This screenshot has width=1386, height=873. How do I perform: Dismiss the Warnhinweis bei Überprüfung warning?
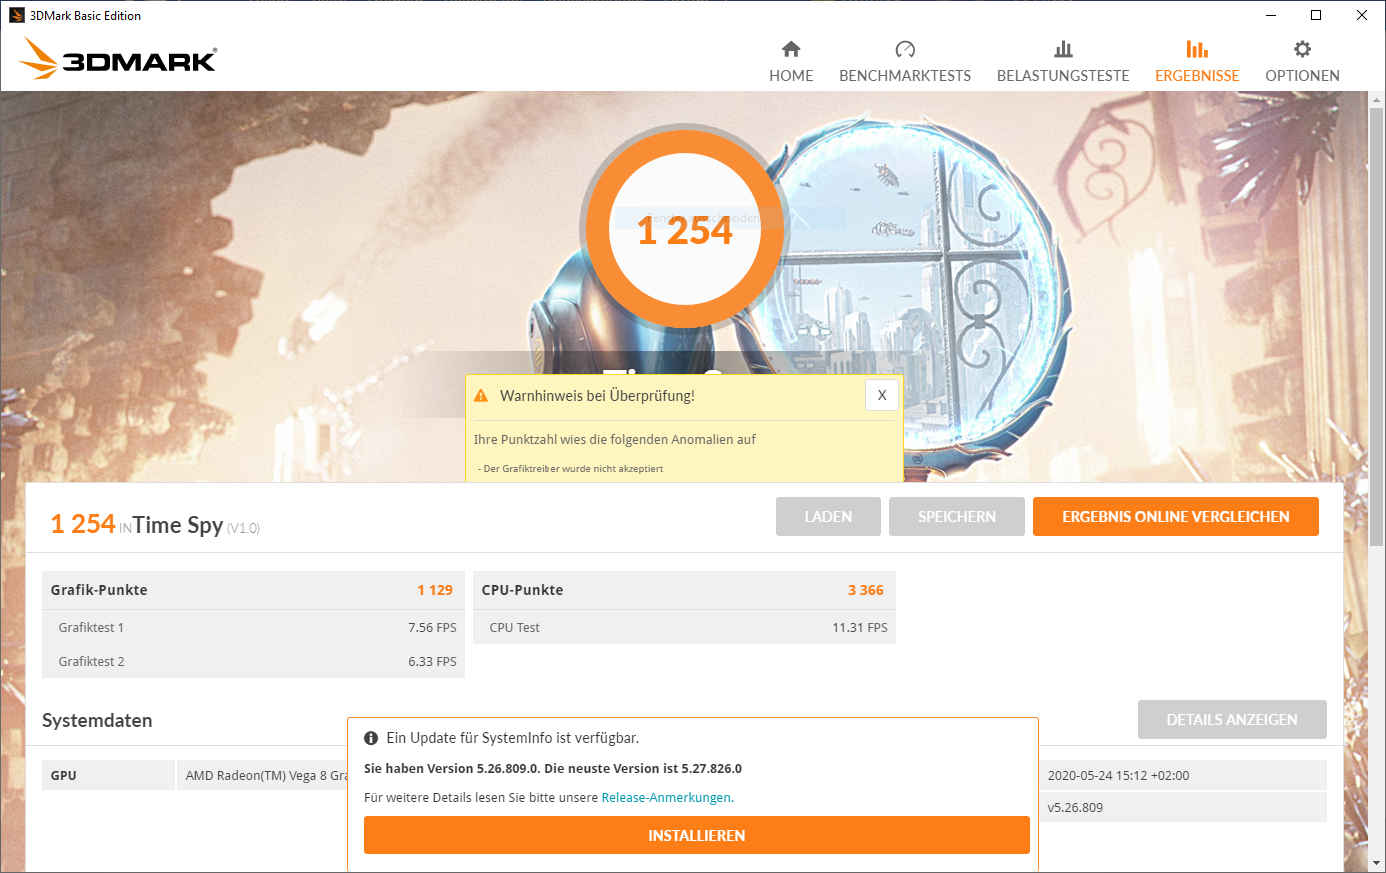tap(882, 395)
